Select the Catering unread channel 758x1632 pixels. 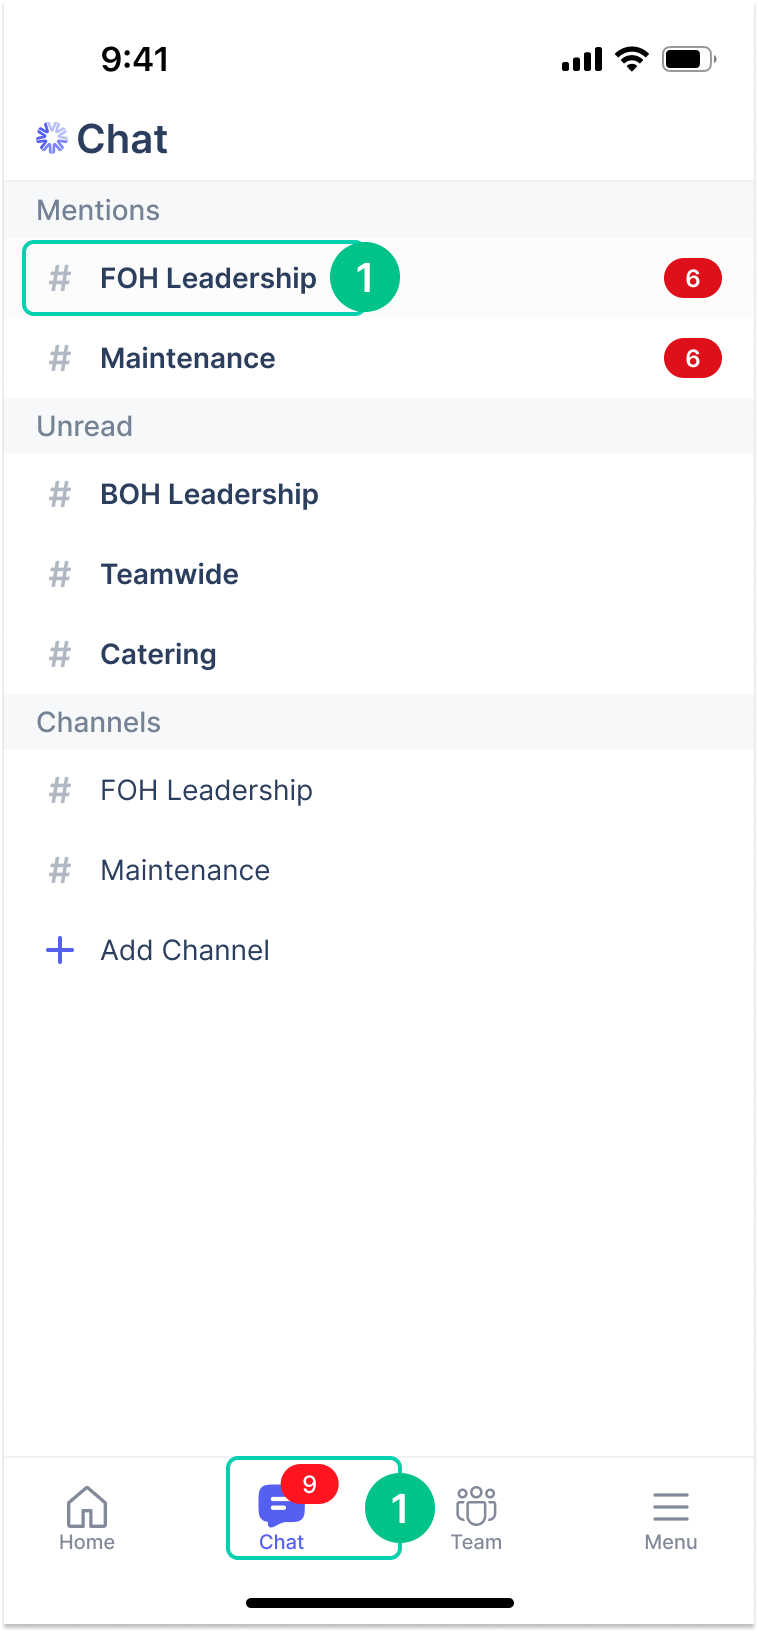pos(158,654)
